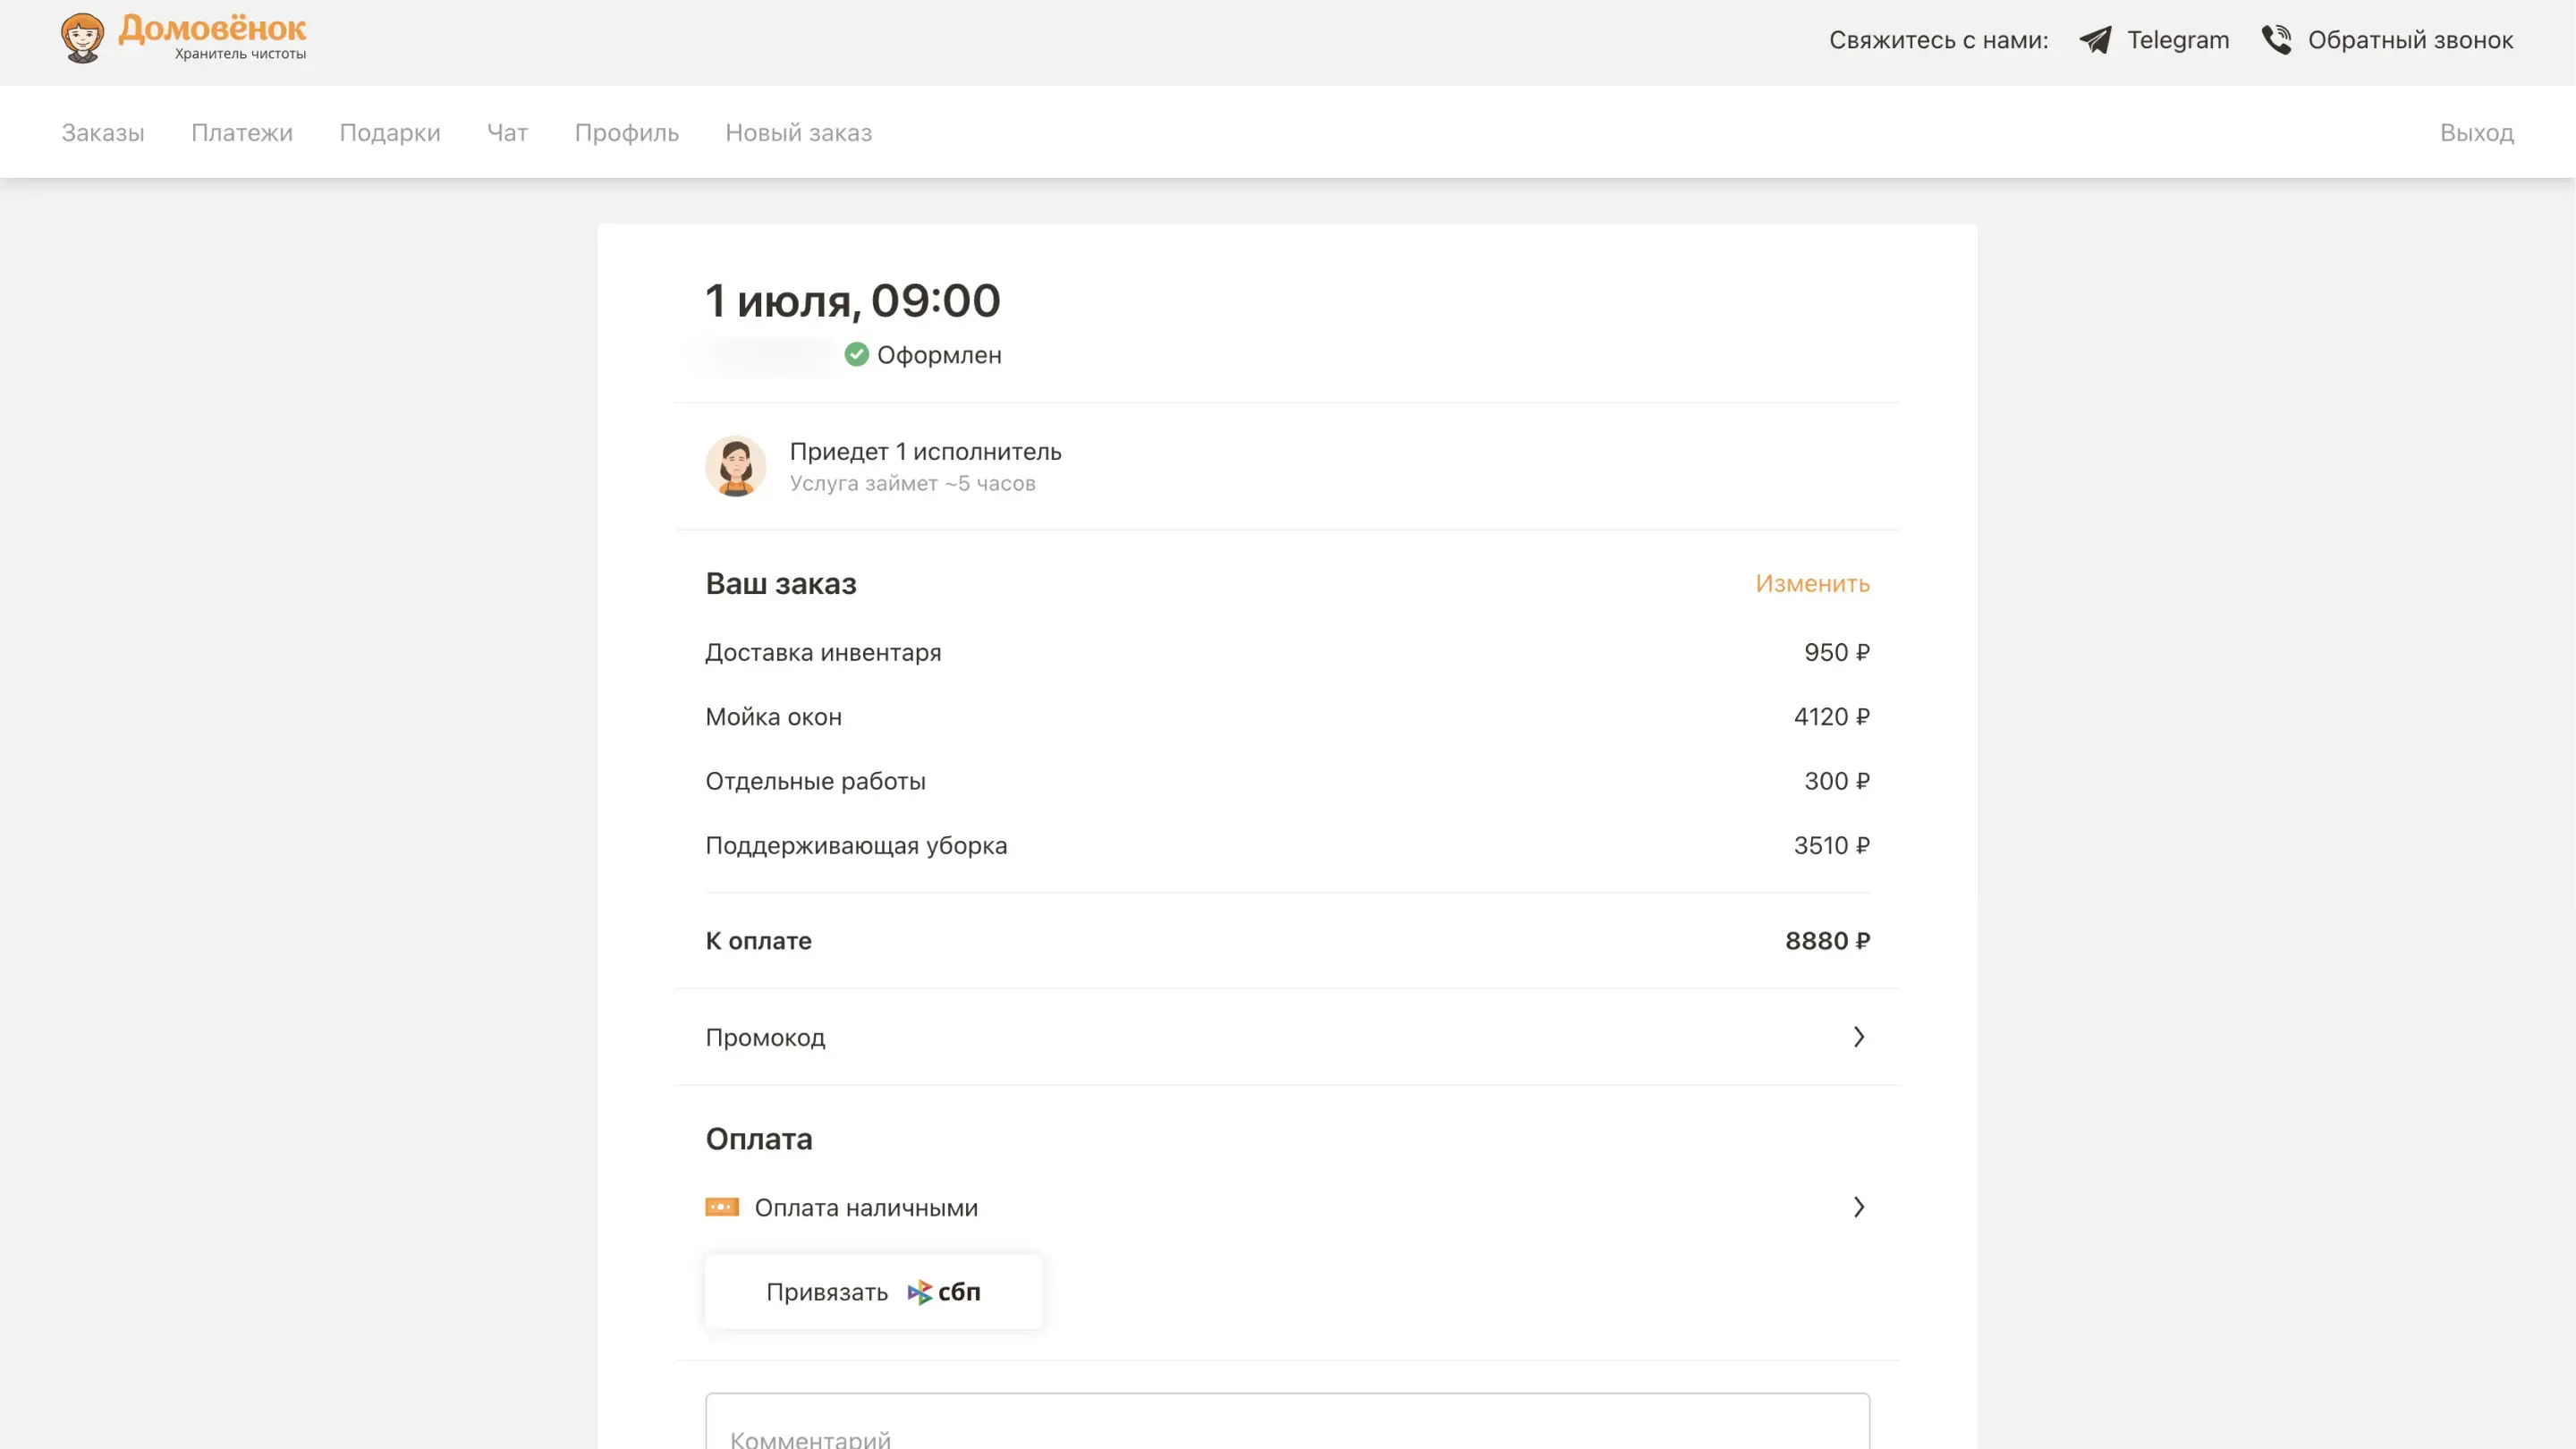Select Оплата наличными payment method
This screenshot has width=2576, height=1449.
click(x=866, y=1208)
